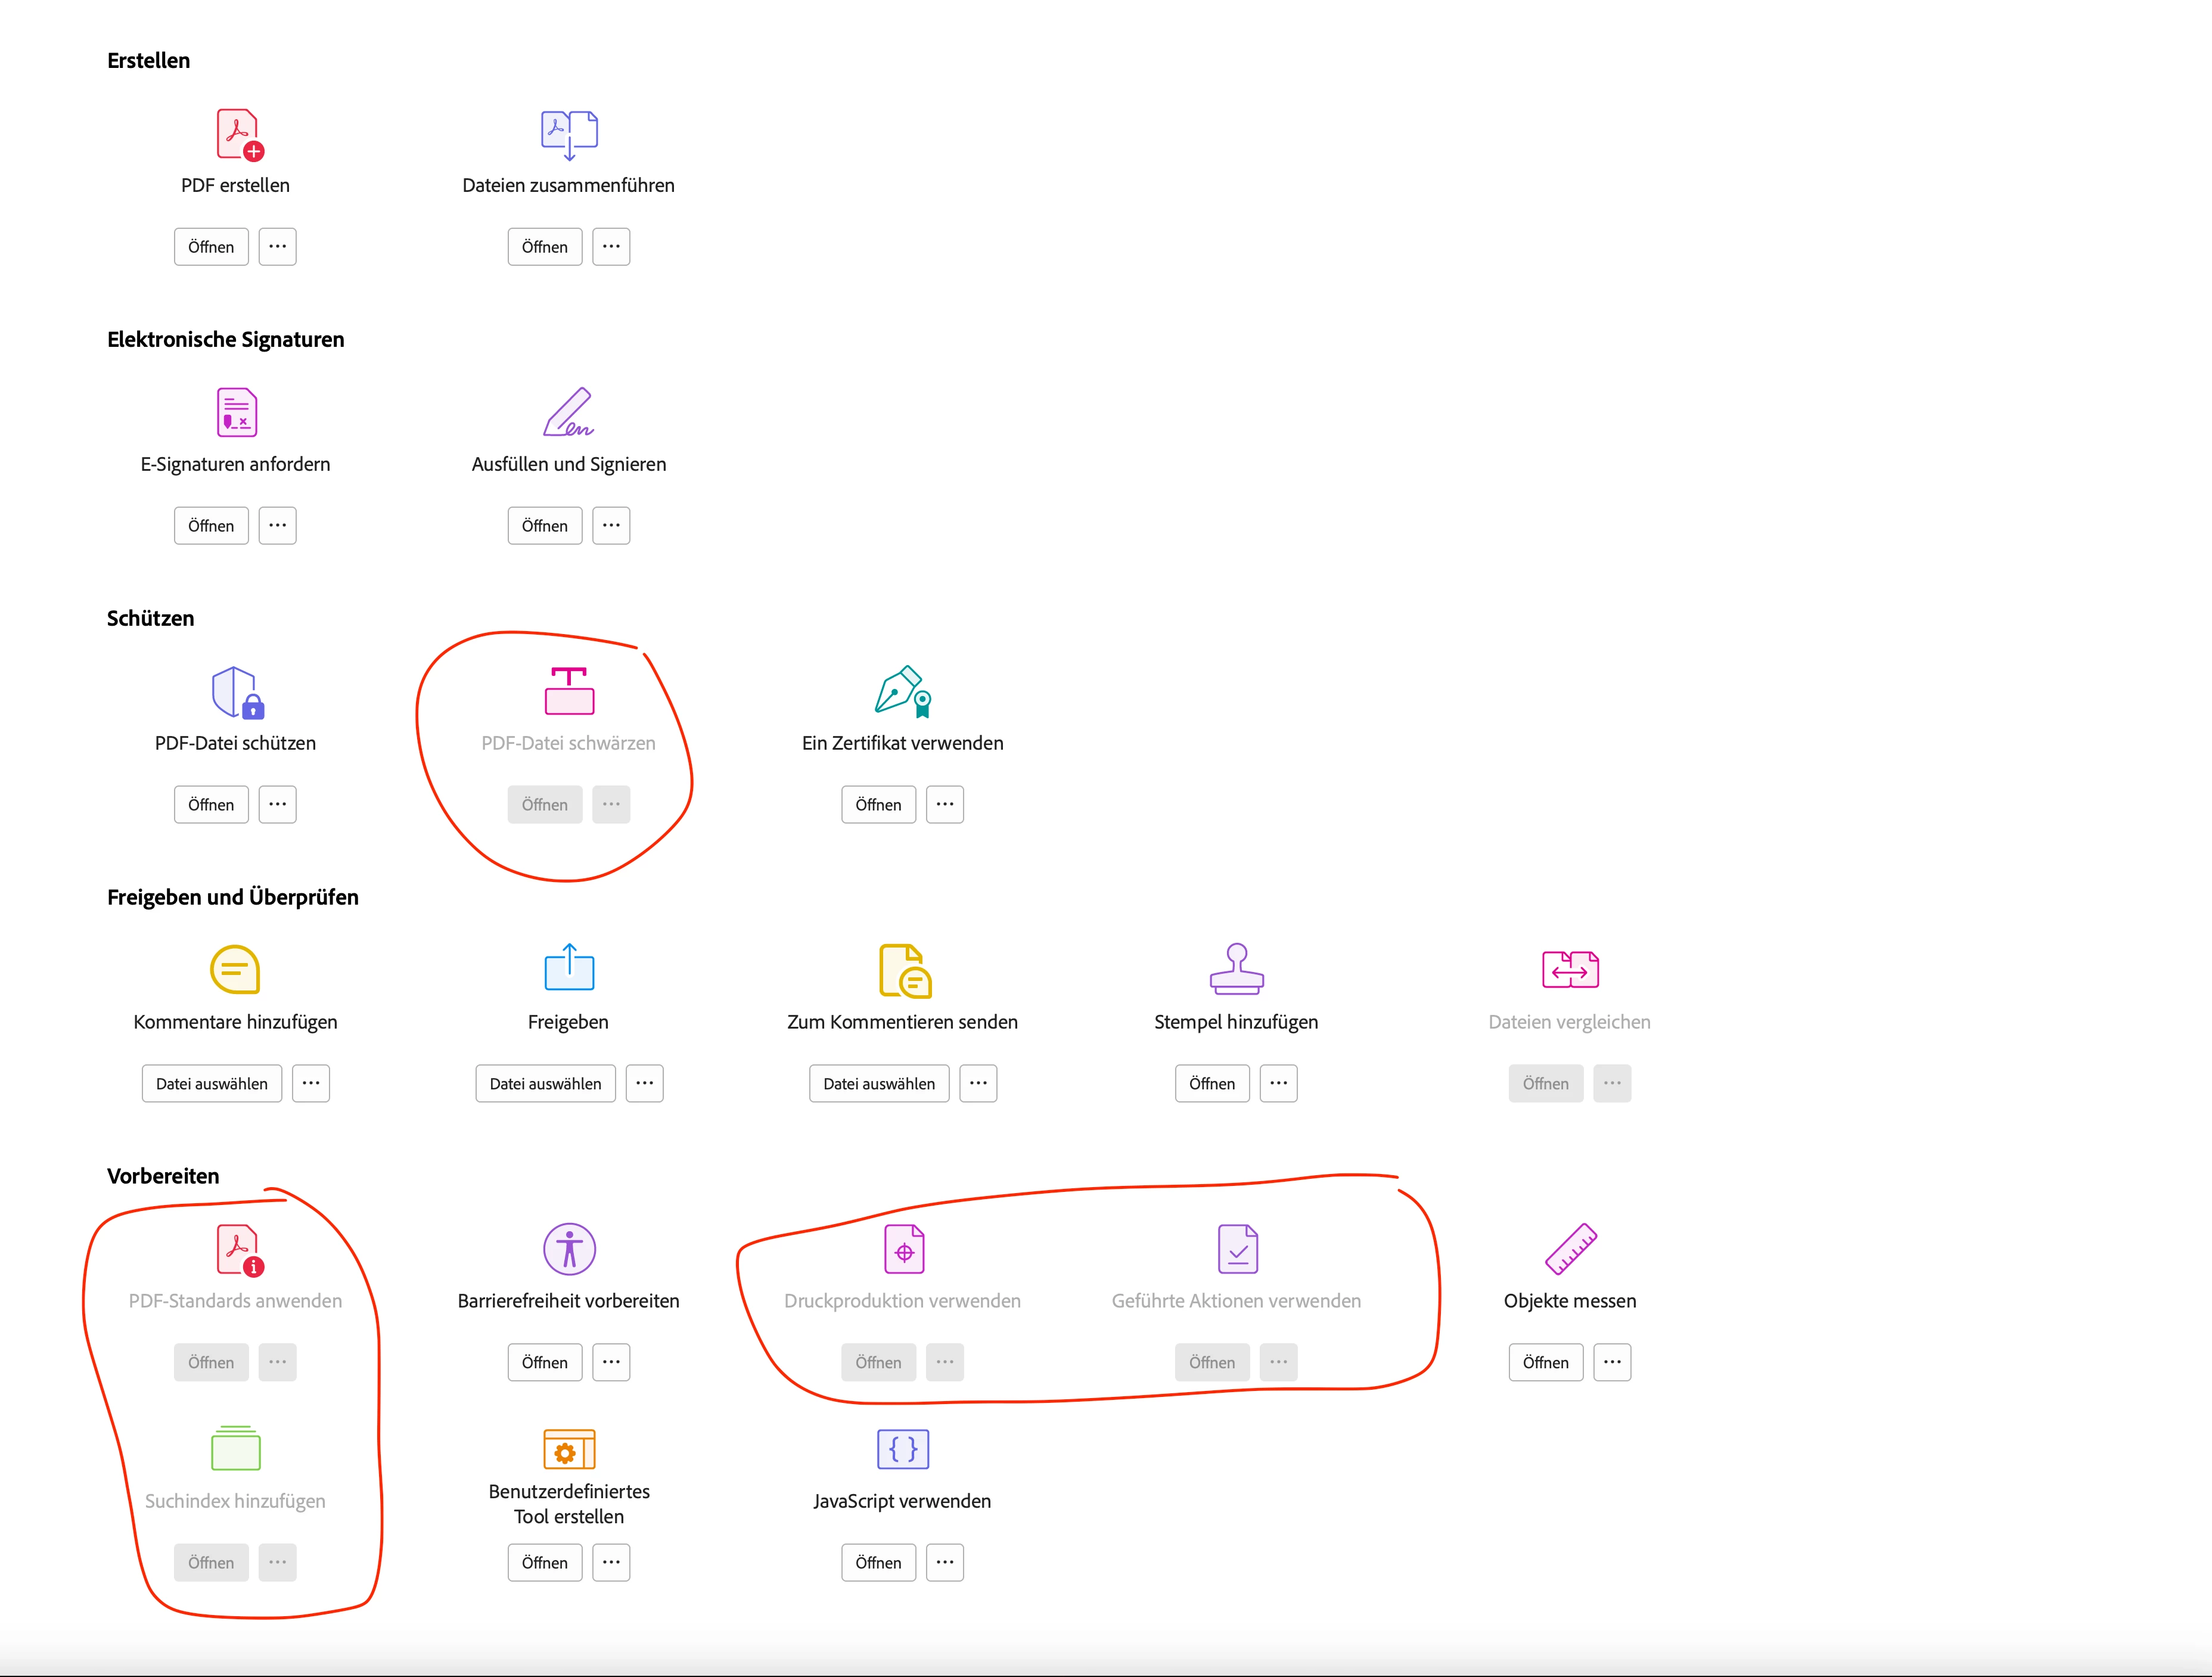Viewport: 2212px width, 1677px height.
Task: Click the Freigeben share icon
Action: point(569,968)
